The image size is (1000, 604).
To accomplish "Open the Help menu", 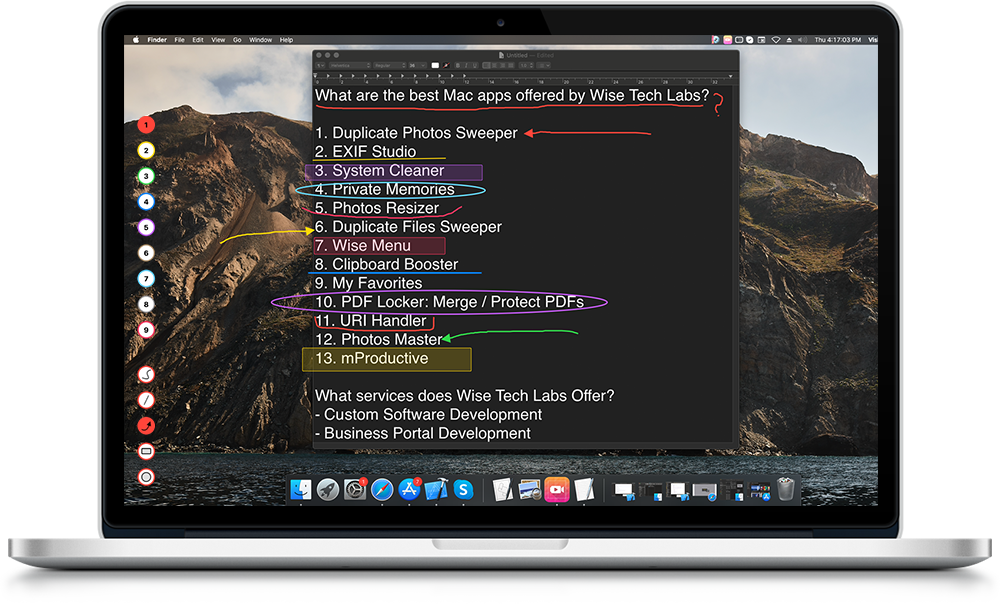I will pyautogui.click(x=286, y=40).
